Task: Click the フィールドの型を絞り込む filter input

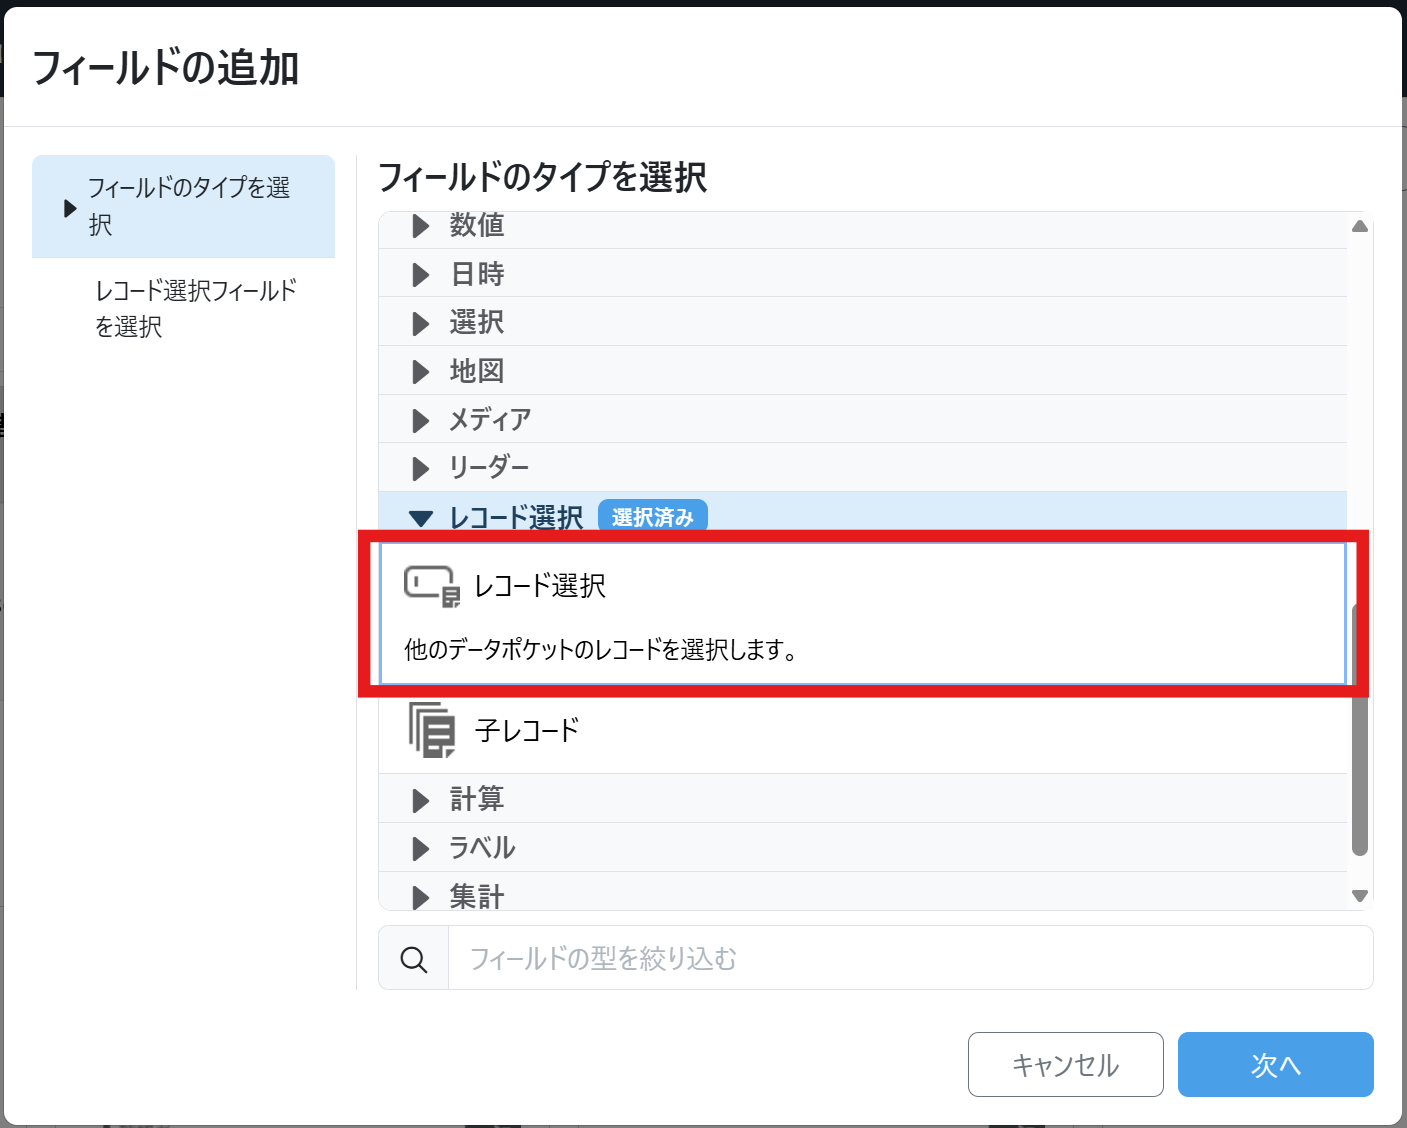Action: pyautogui.click(x=908, y=959)
